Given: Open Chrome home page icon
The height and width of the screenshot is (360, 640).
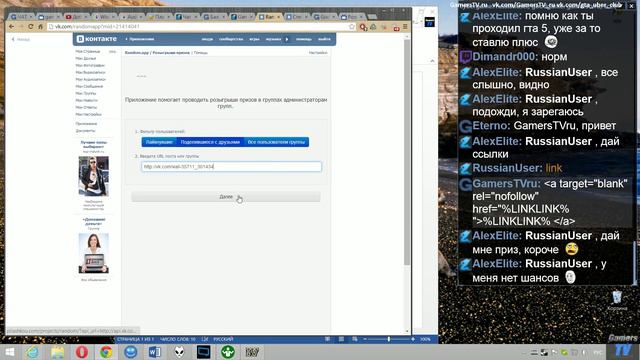Looking at the screenshot, I should [40, 27].
